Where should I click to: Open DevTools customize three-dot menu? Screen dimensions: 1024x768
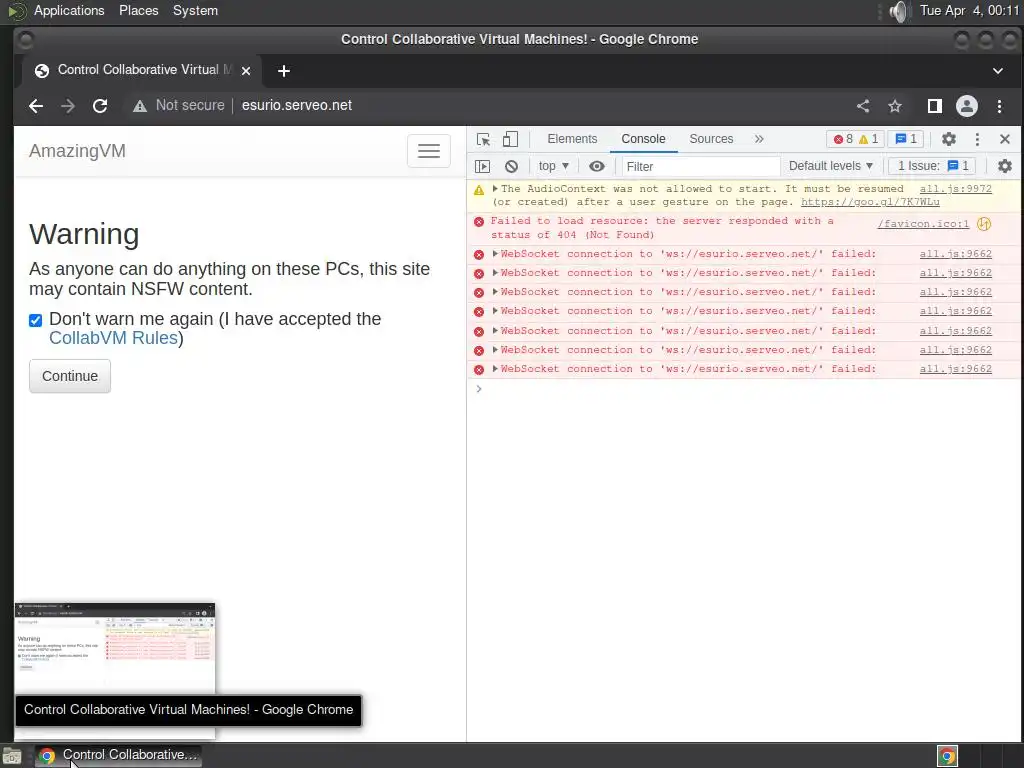(x=977, y=139)
